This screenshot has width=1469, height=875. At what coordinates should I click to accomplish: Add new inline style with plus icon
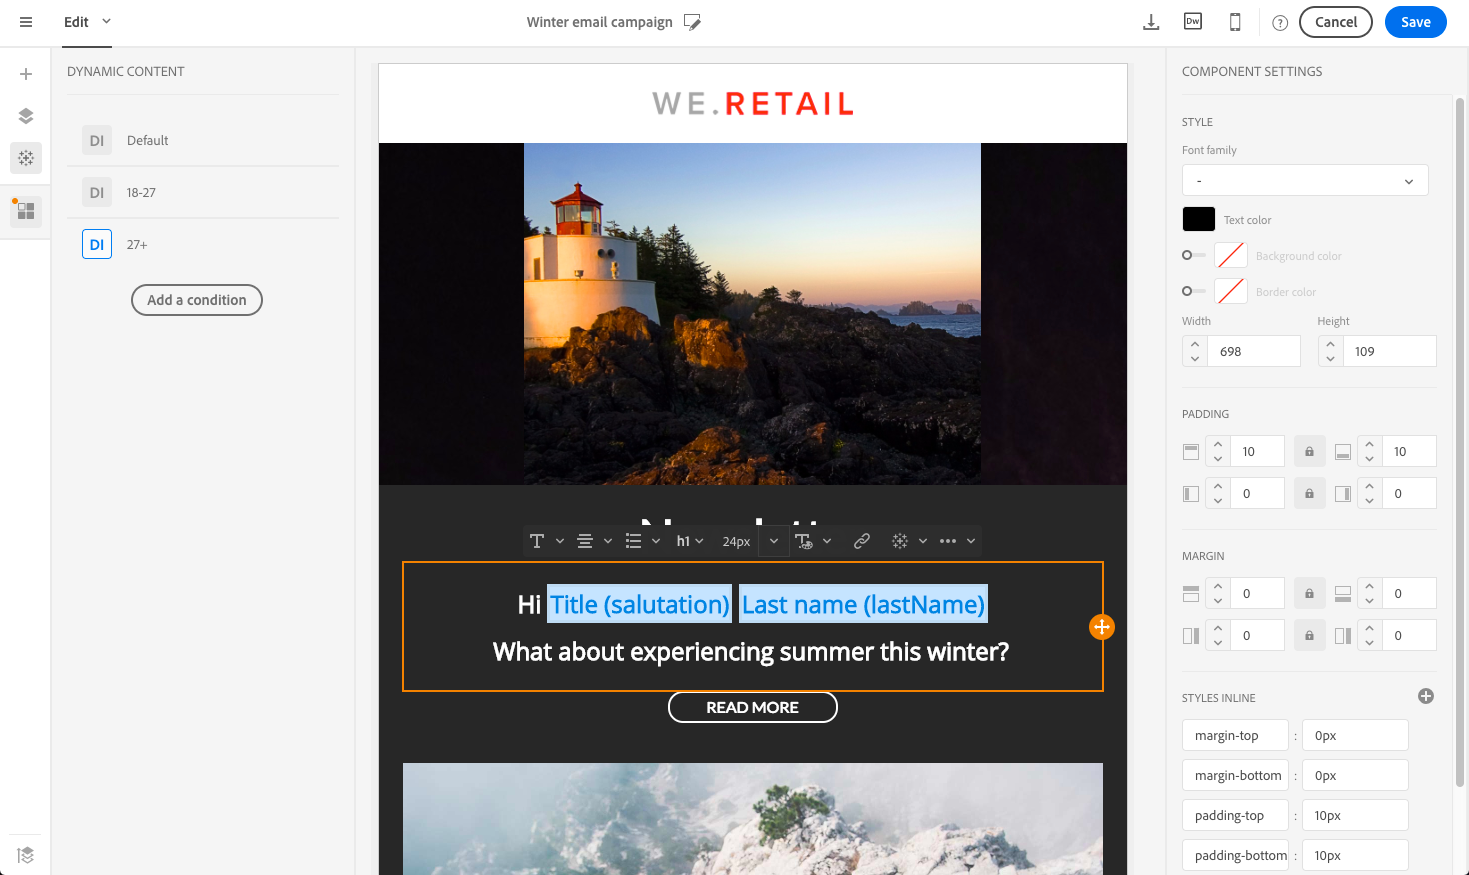[x=1426, y=696]
